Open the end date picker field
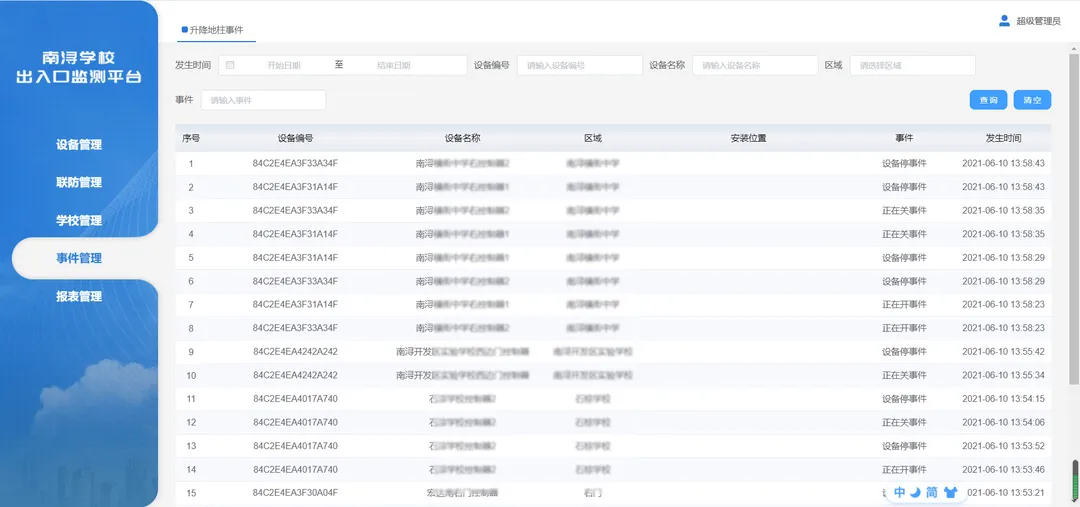 (393, 65)
